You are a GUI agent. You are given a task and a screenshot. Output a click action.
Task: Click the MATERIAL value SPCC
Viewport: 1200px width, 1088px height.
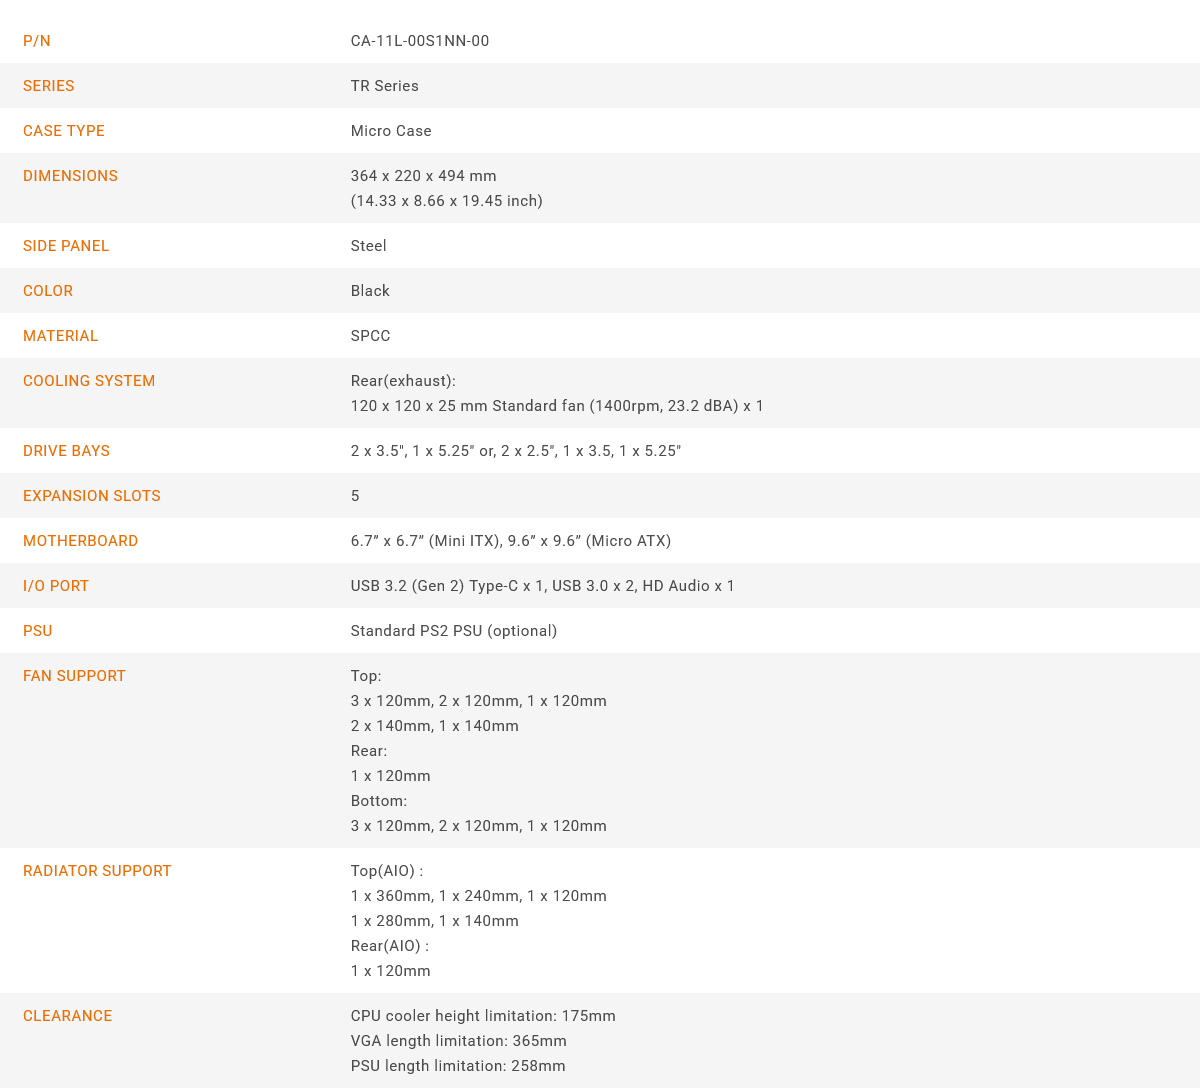pos(371,336)
